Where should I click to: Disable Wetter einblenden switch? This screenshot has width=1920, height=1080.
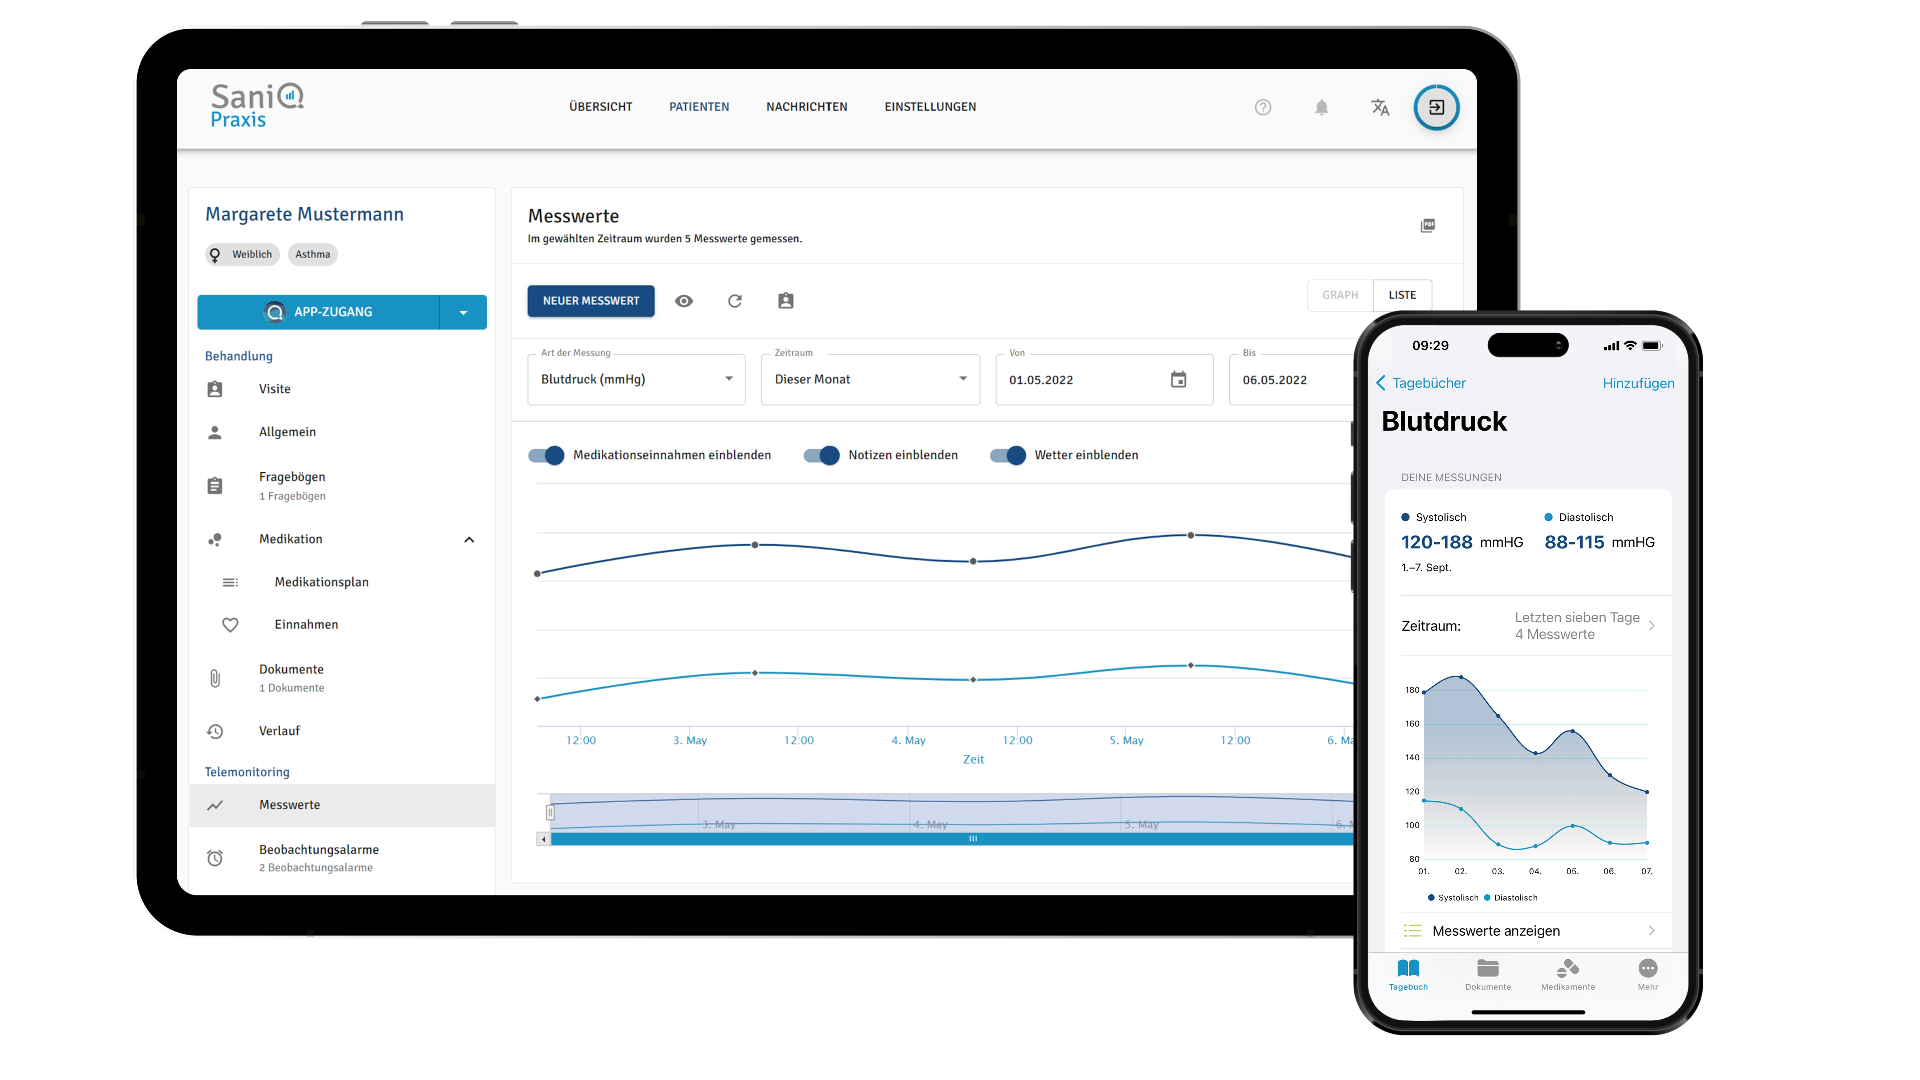click(x=1008, y=456)
